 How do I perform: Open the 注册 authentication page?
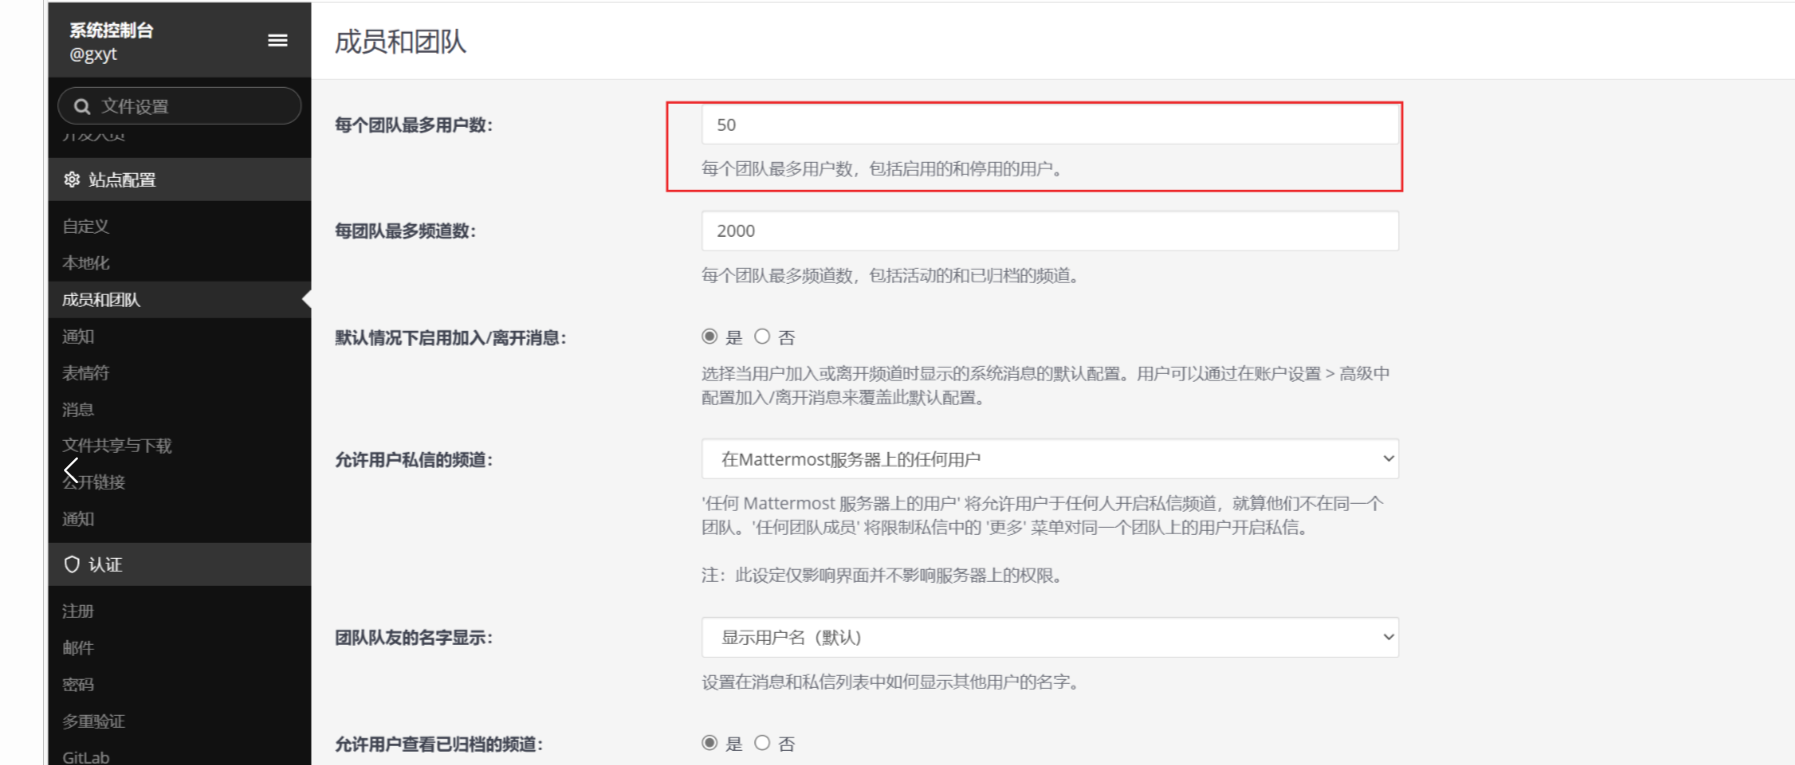(x=78, y=611)
